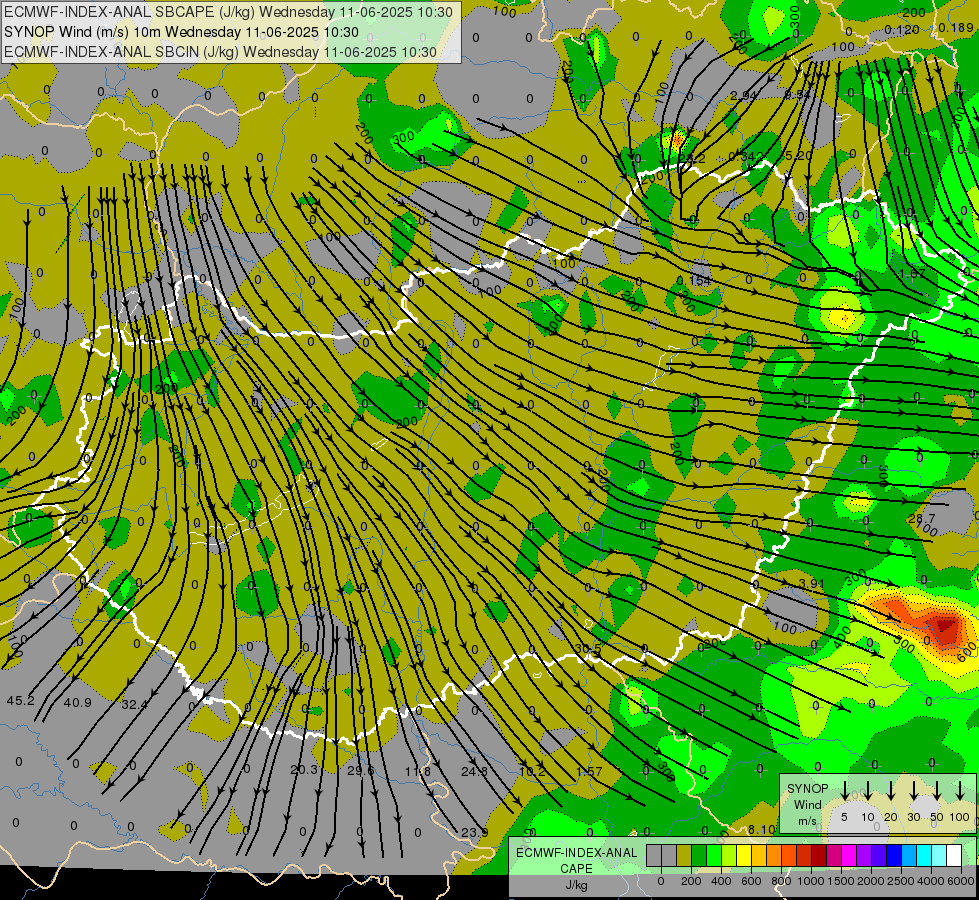Click the CIN value 10.2

coord(532,771)
